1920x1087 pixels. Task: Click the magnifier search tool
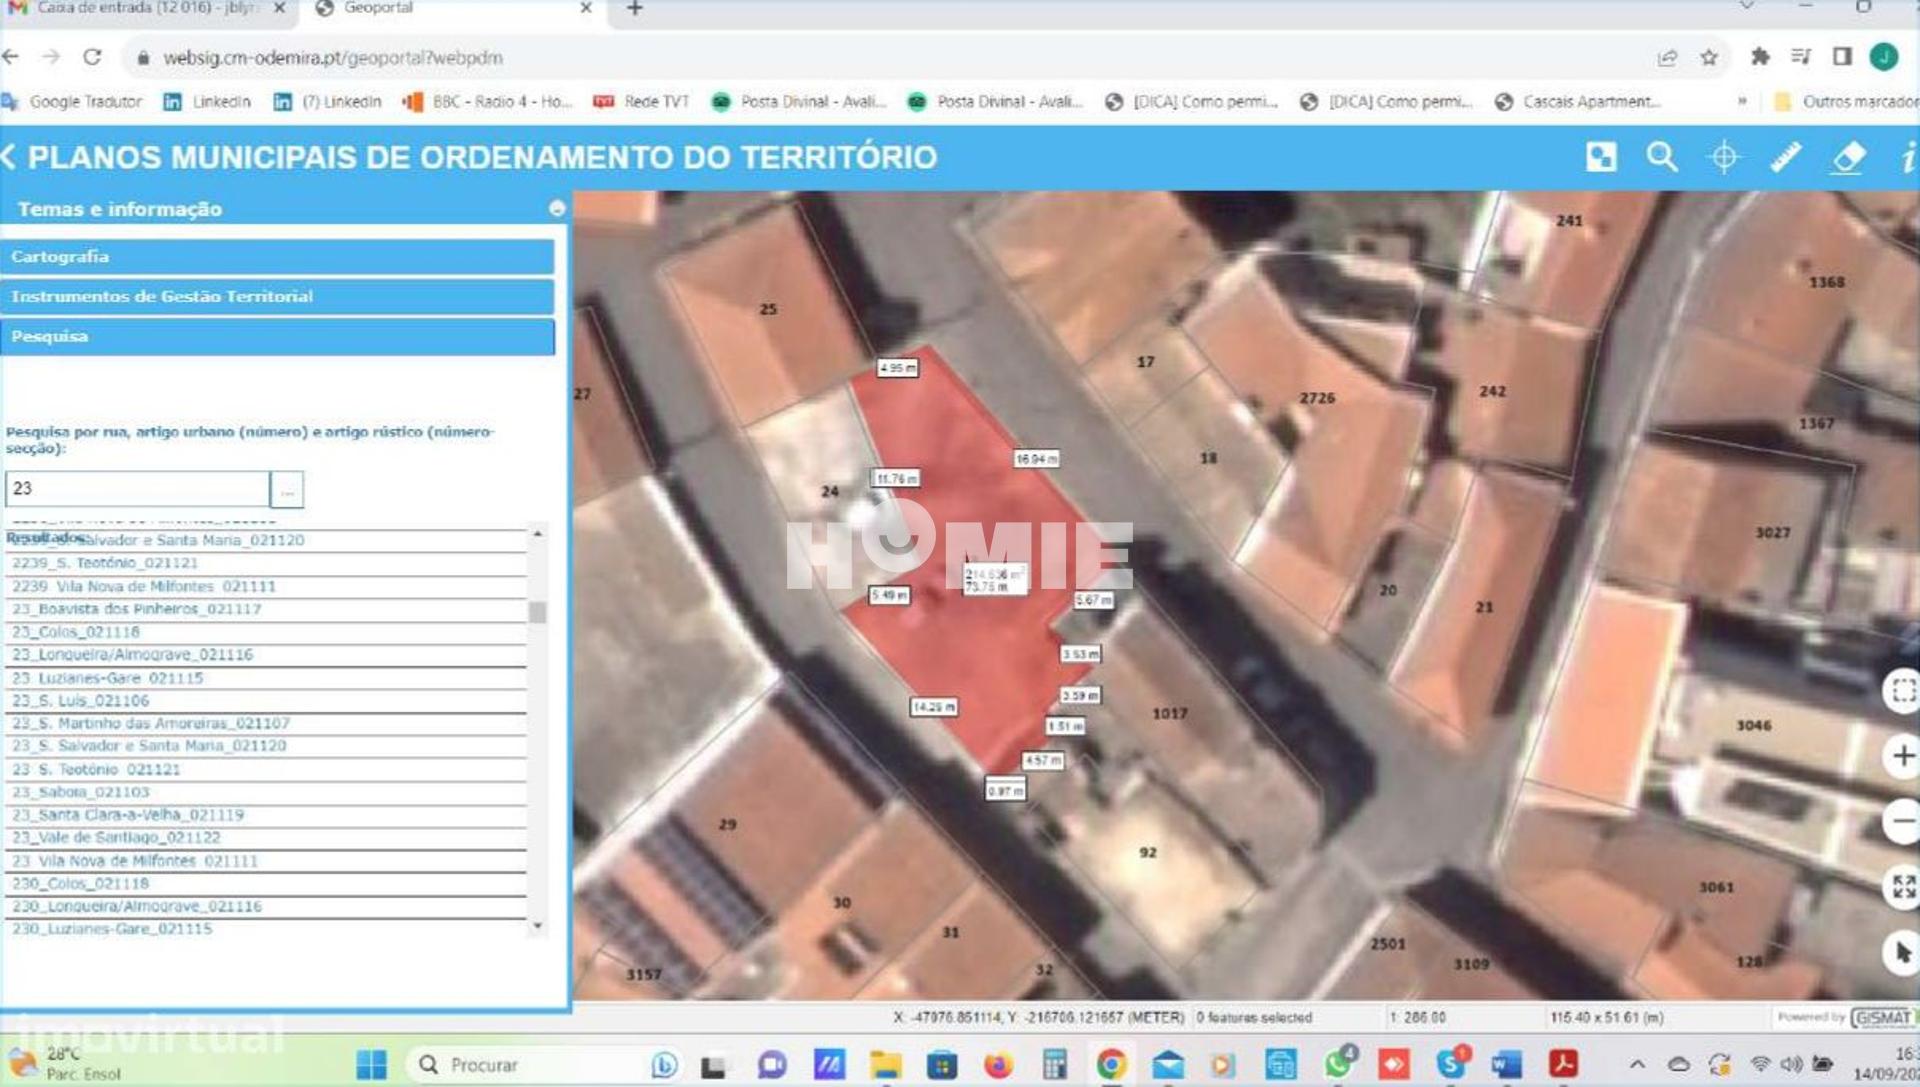tap(1661, 157)
